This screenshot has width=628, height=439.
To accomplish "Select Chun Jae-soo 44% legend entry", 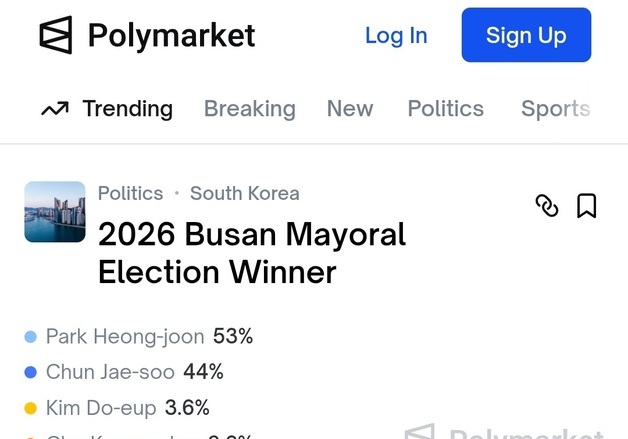I will click(134, 372).
